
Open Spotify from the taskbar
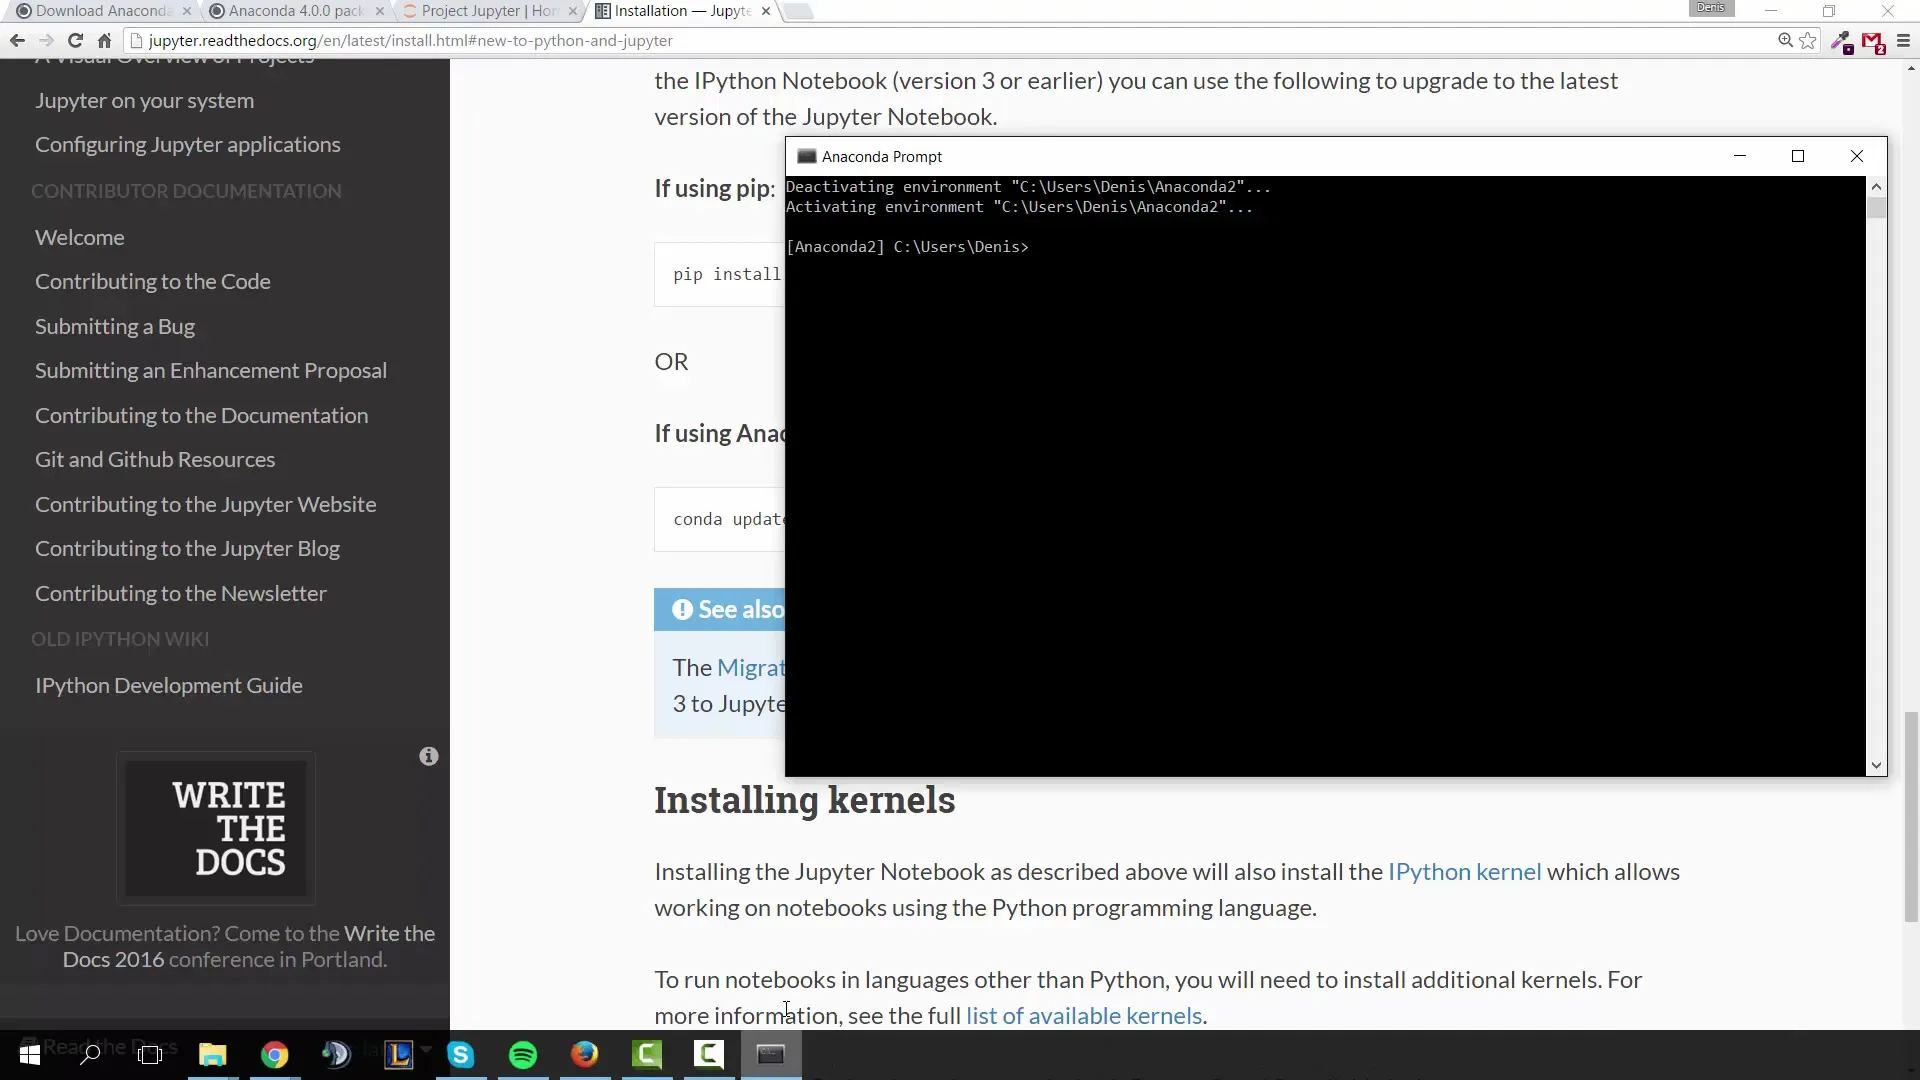click(523, 1054)
